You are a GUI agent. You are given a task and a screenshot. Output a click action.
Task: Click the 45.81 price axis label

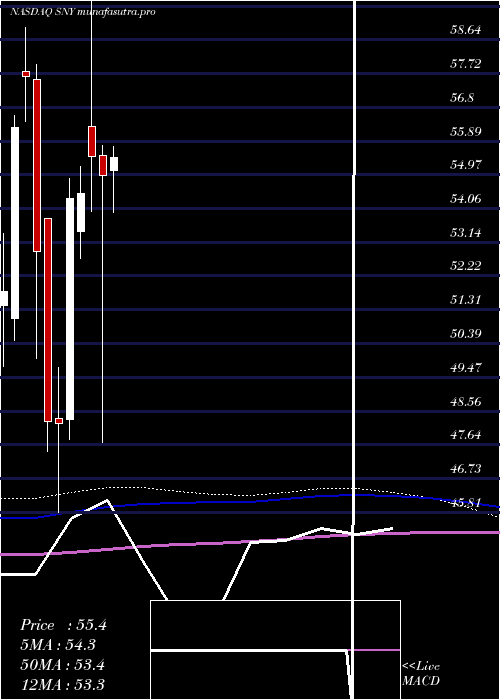click(x=466, y=503)
